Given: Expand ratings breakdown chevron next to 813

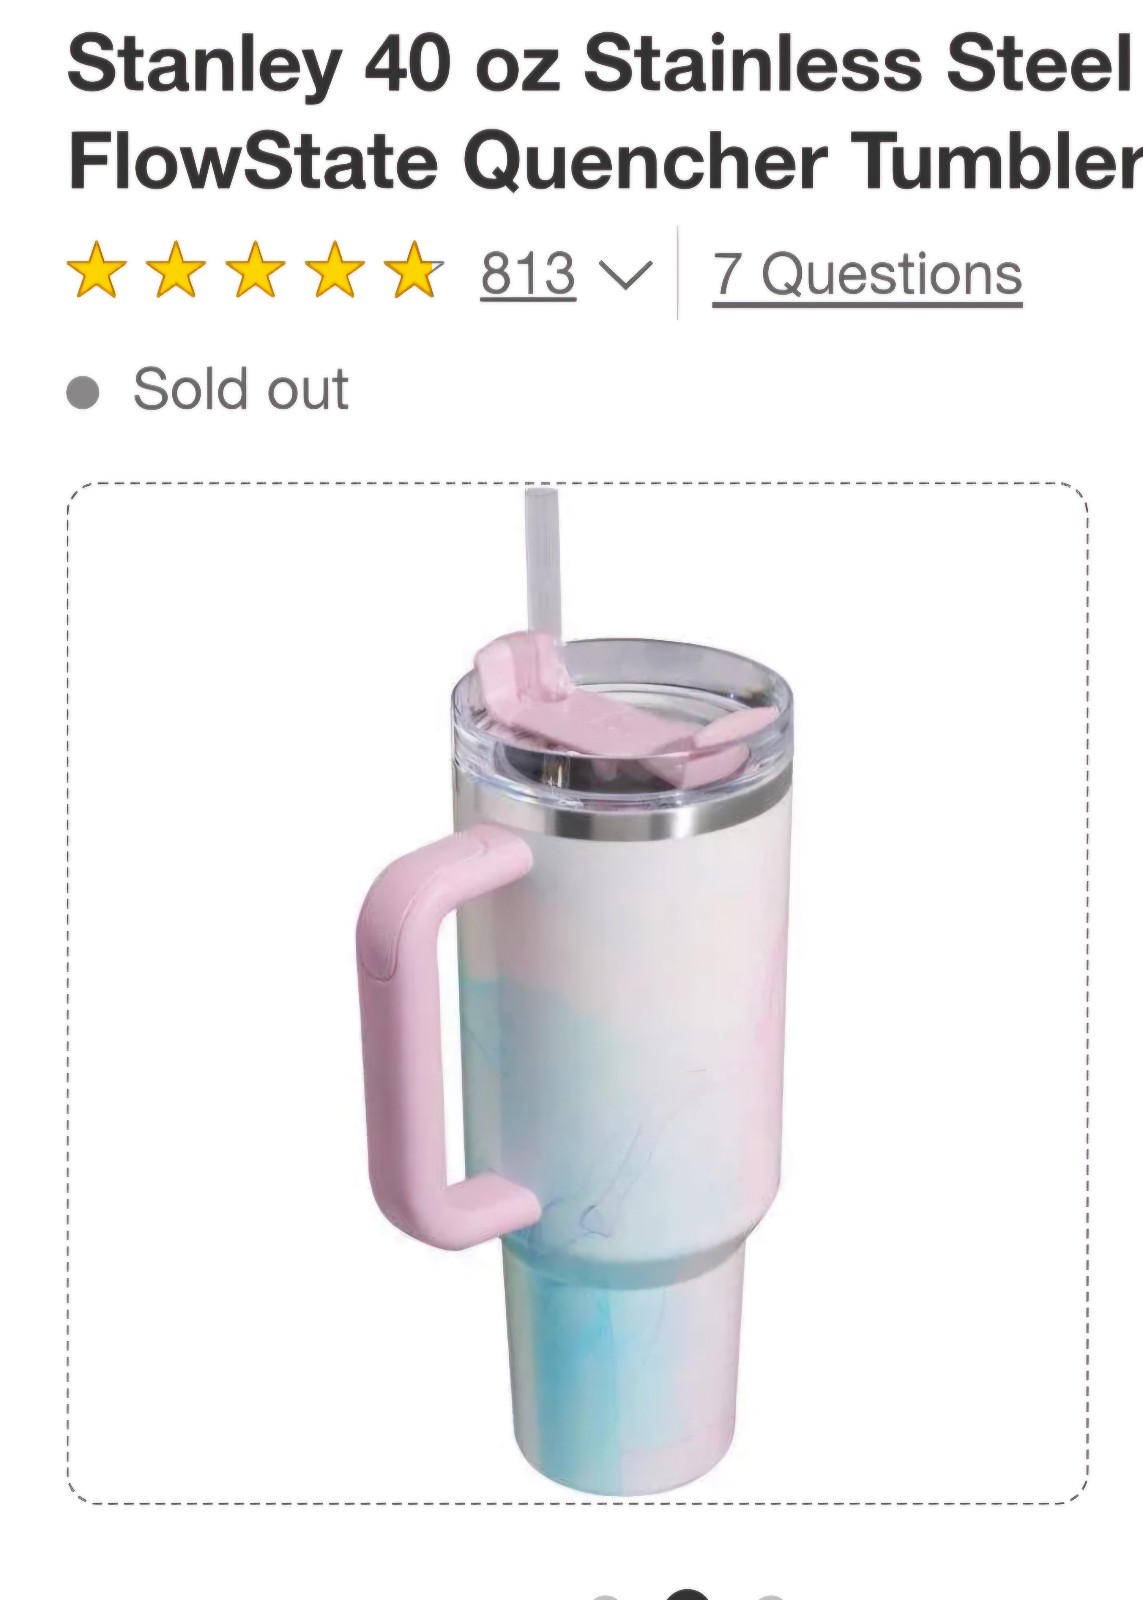Looking at the screenshot, I should pos(624,275).
